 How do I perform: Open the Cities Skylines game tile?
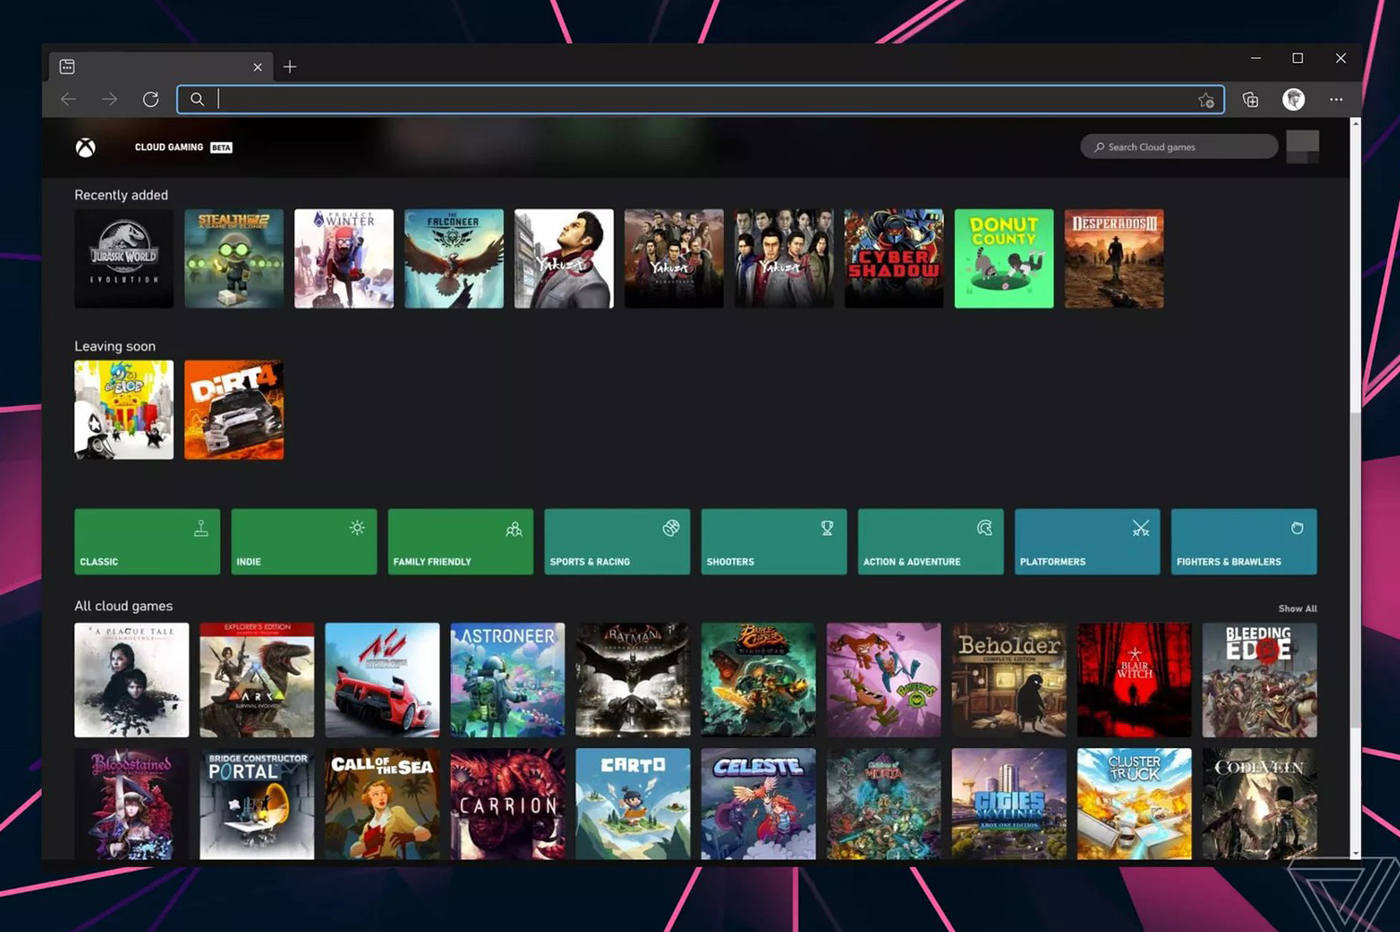pyautogui.click(x=1009, y=804)
